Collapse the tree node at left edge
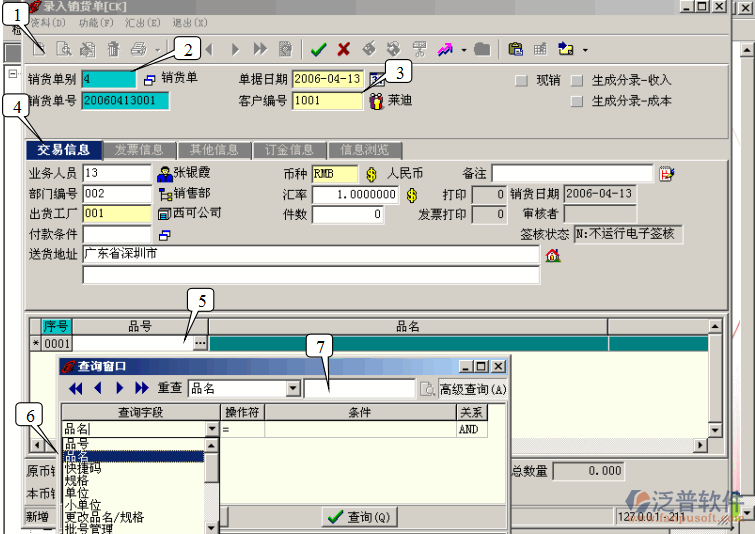 point(13,73)
